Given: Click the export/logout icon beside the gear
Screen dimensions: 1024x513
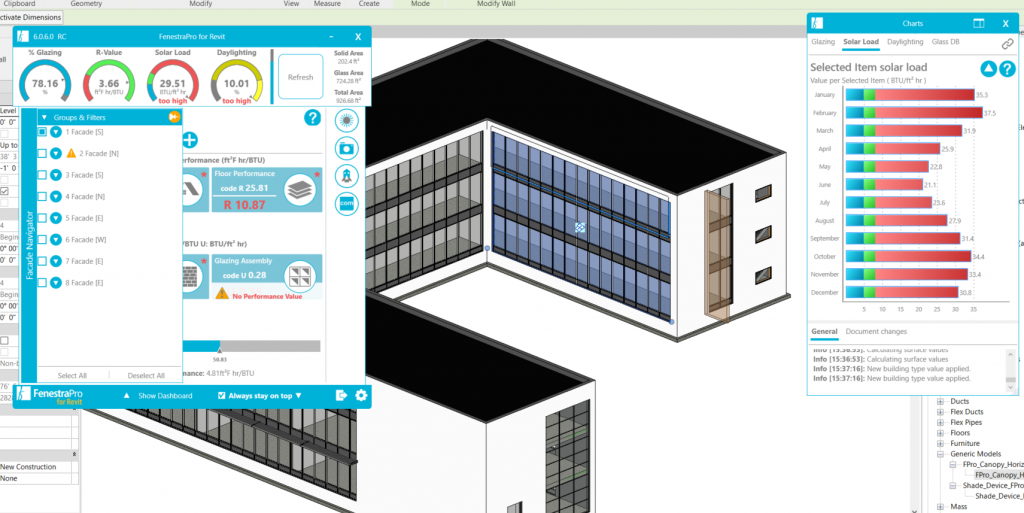Looking at the screenshot, I should click(x=341, y=396).
